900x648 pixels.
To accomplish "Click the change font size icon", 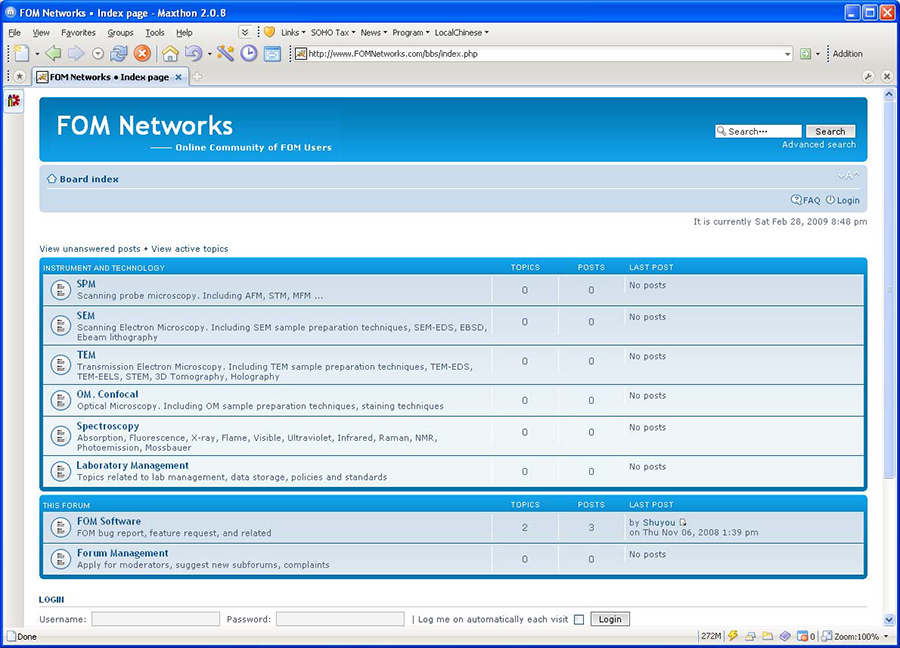I will tap(848, 175).
